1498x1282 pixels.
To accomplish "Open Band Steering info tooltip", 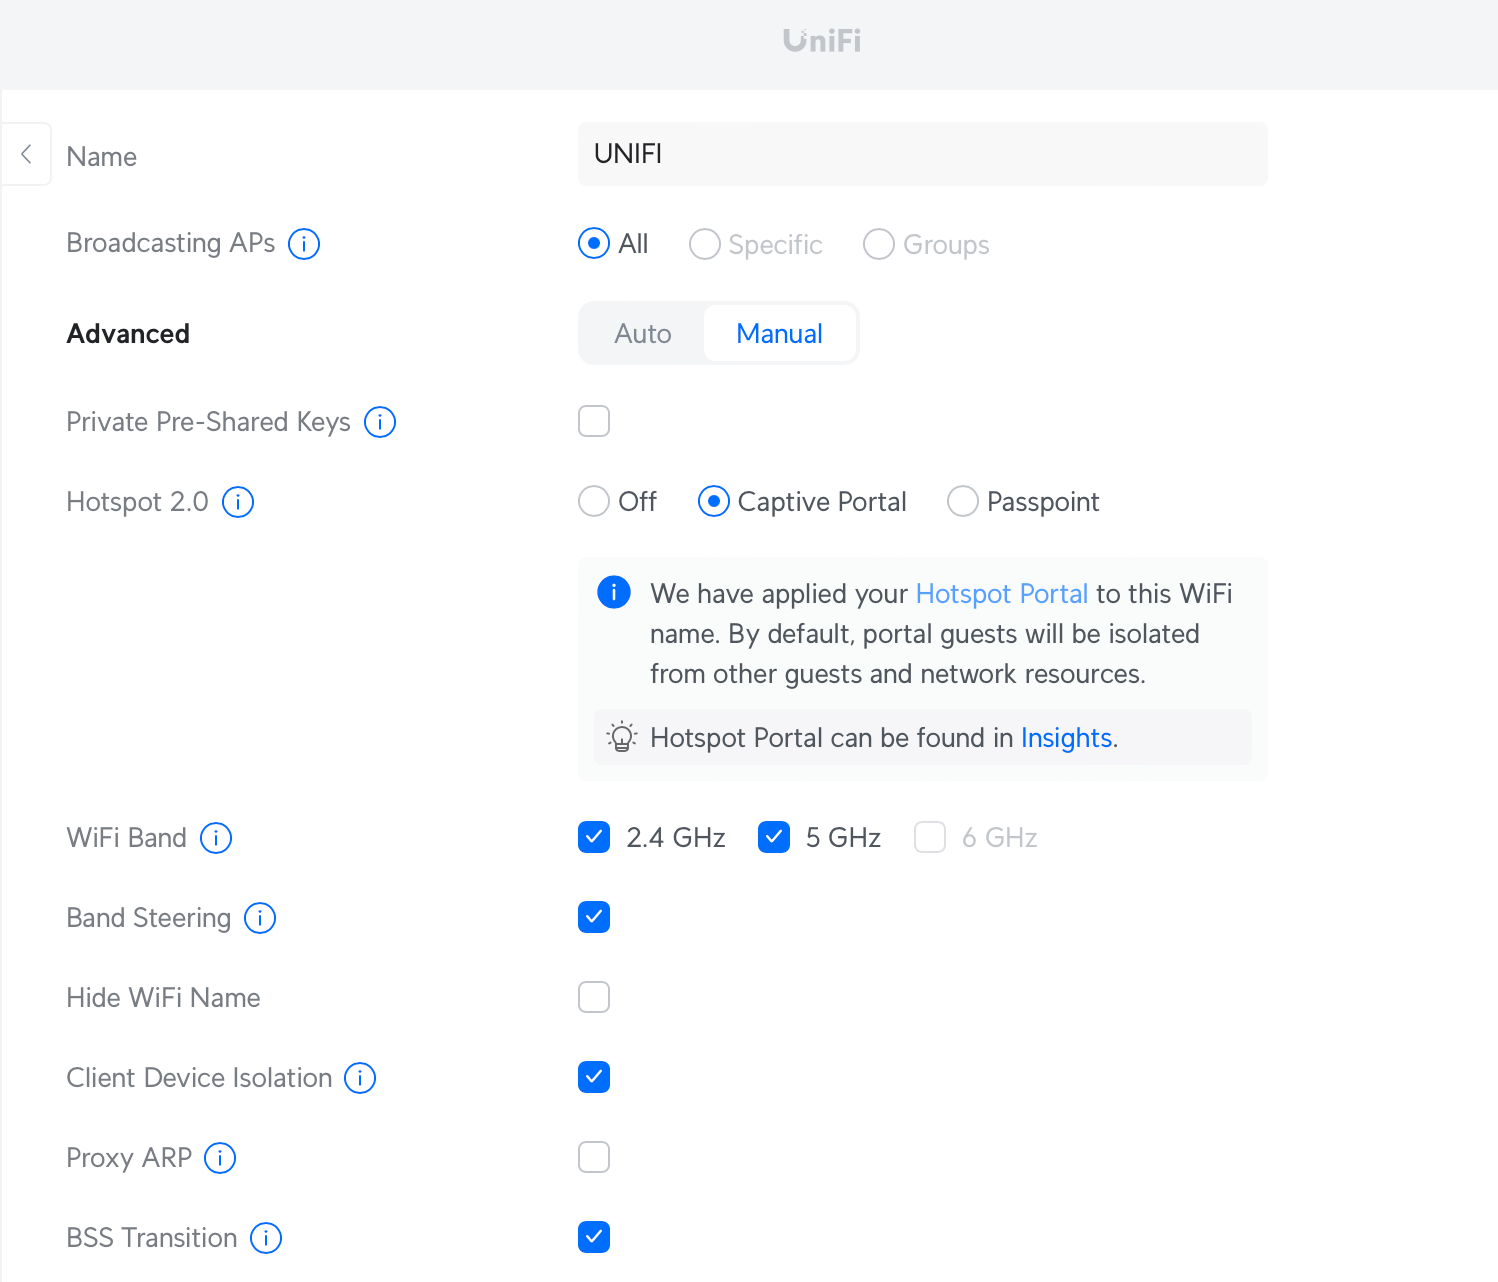I will tap(260, 918).
